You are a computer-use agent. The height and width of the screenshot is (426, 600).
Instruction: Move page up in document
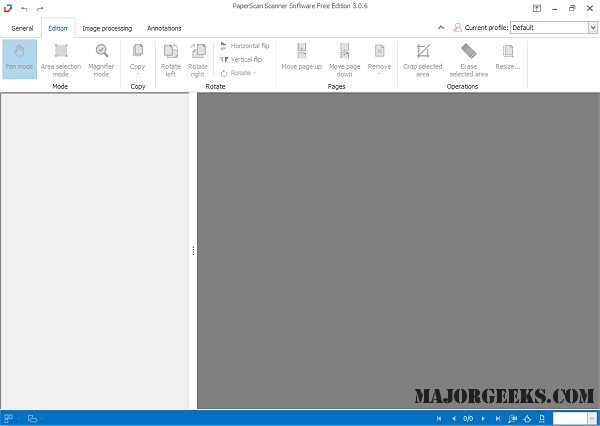point(301,58)
